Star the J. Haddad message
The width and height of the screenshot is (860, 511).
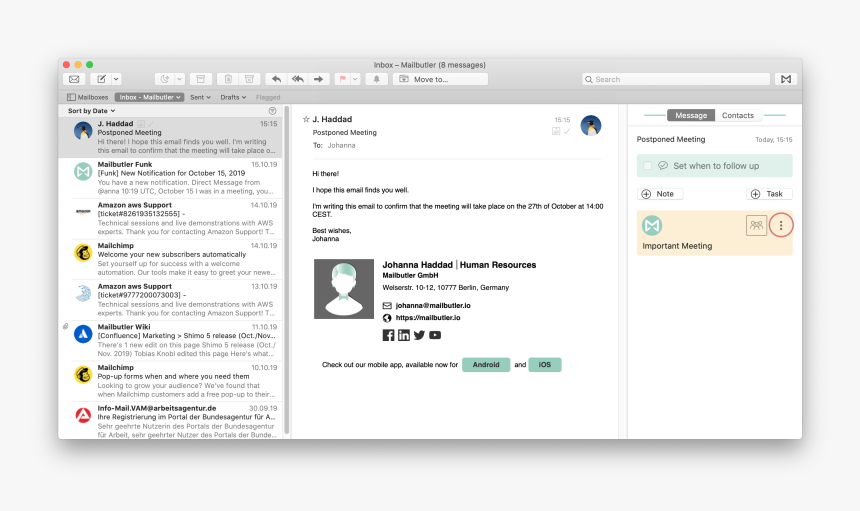click(306, 119)
